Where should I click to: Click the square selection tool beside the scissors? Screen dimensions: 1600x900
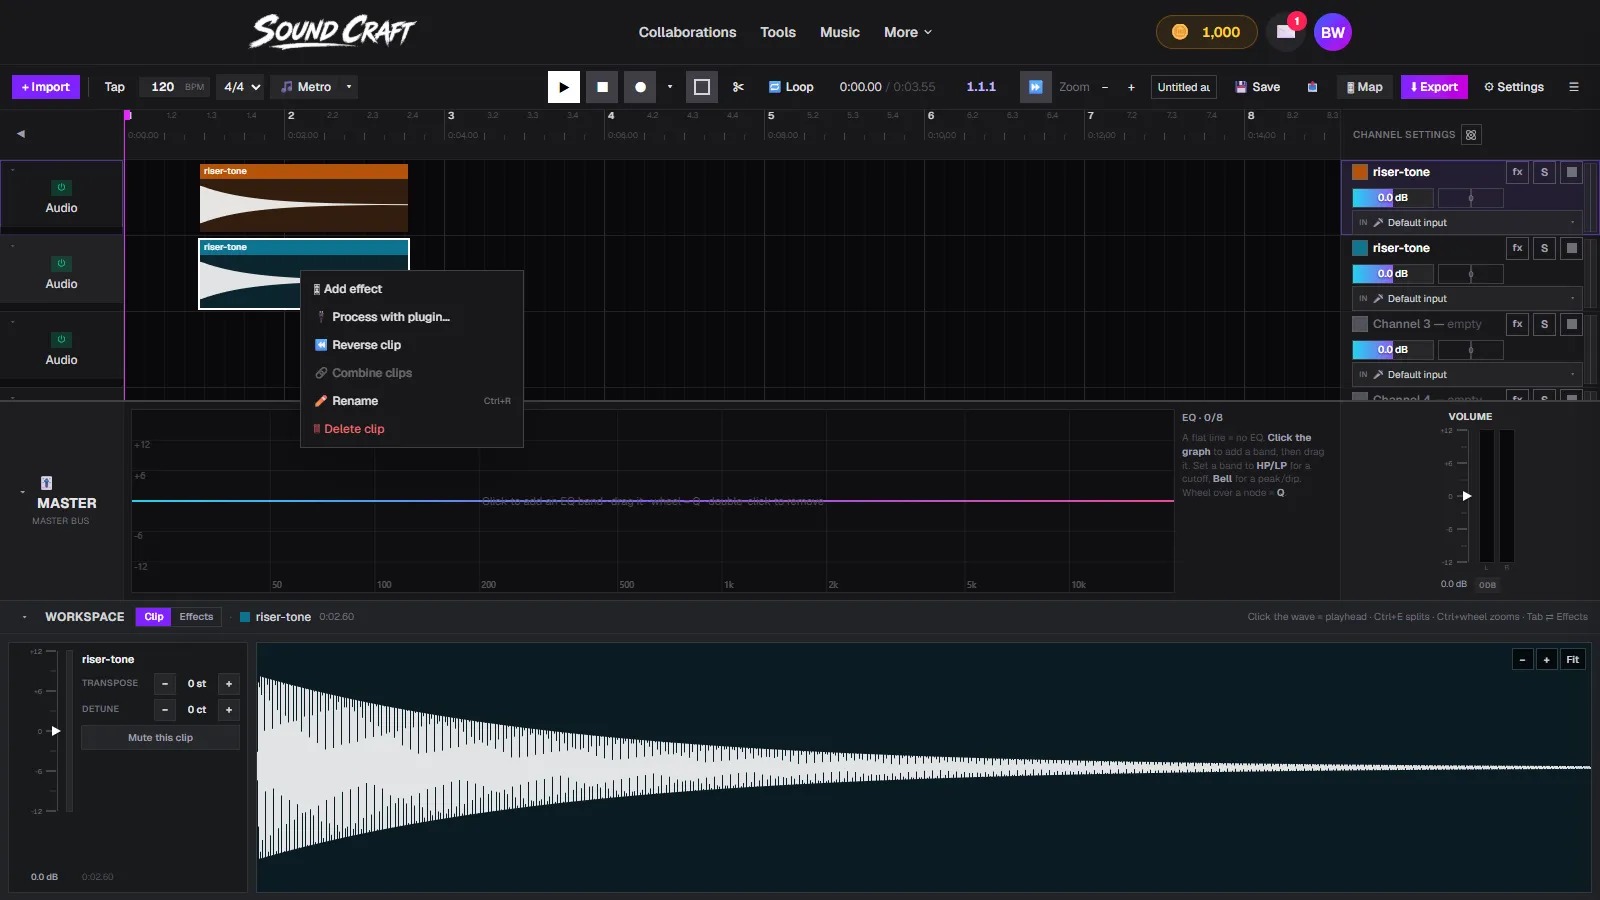click(x=702, y=87)
